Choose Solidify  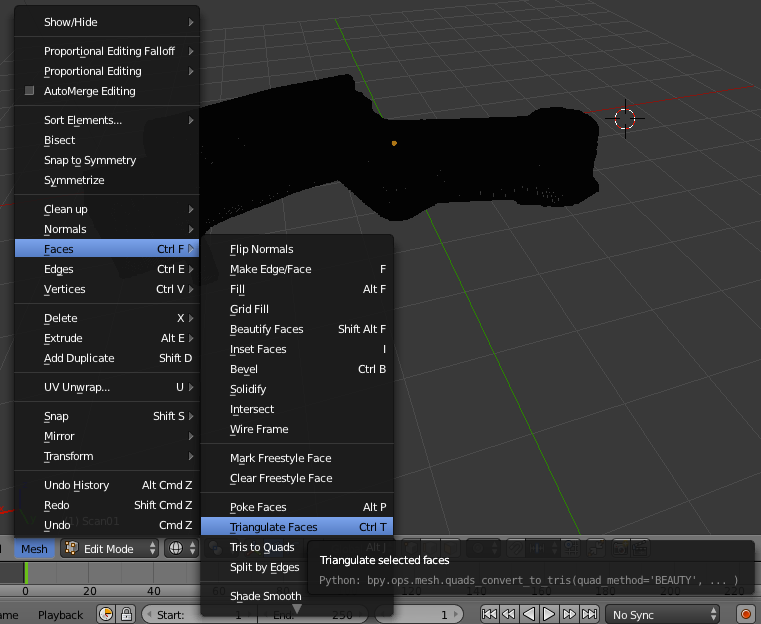[297, 389]
